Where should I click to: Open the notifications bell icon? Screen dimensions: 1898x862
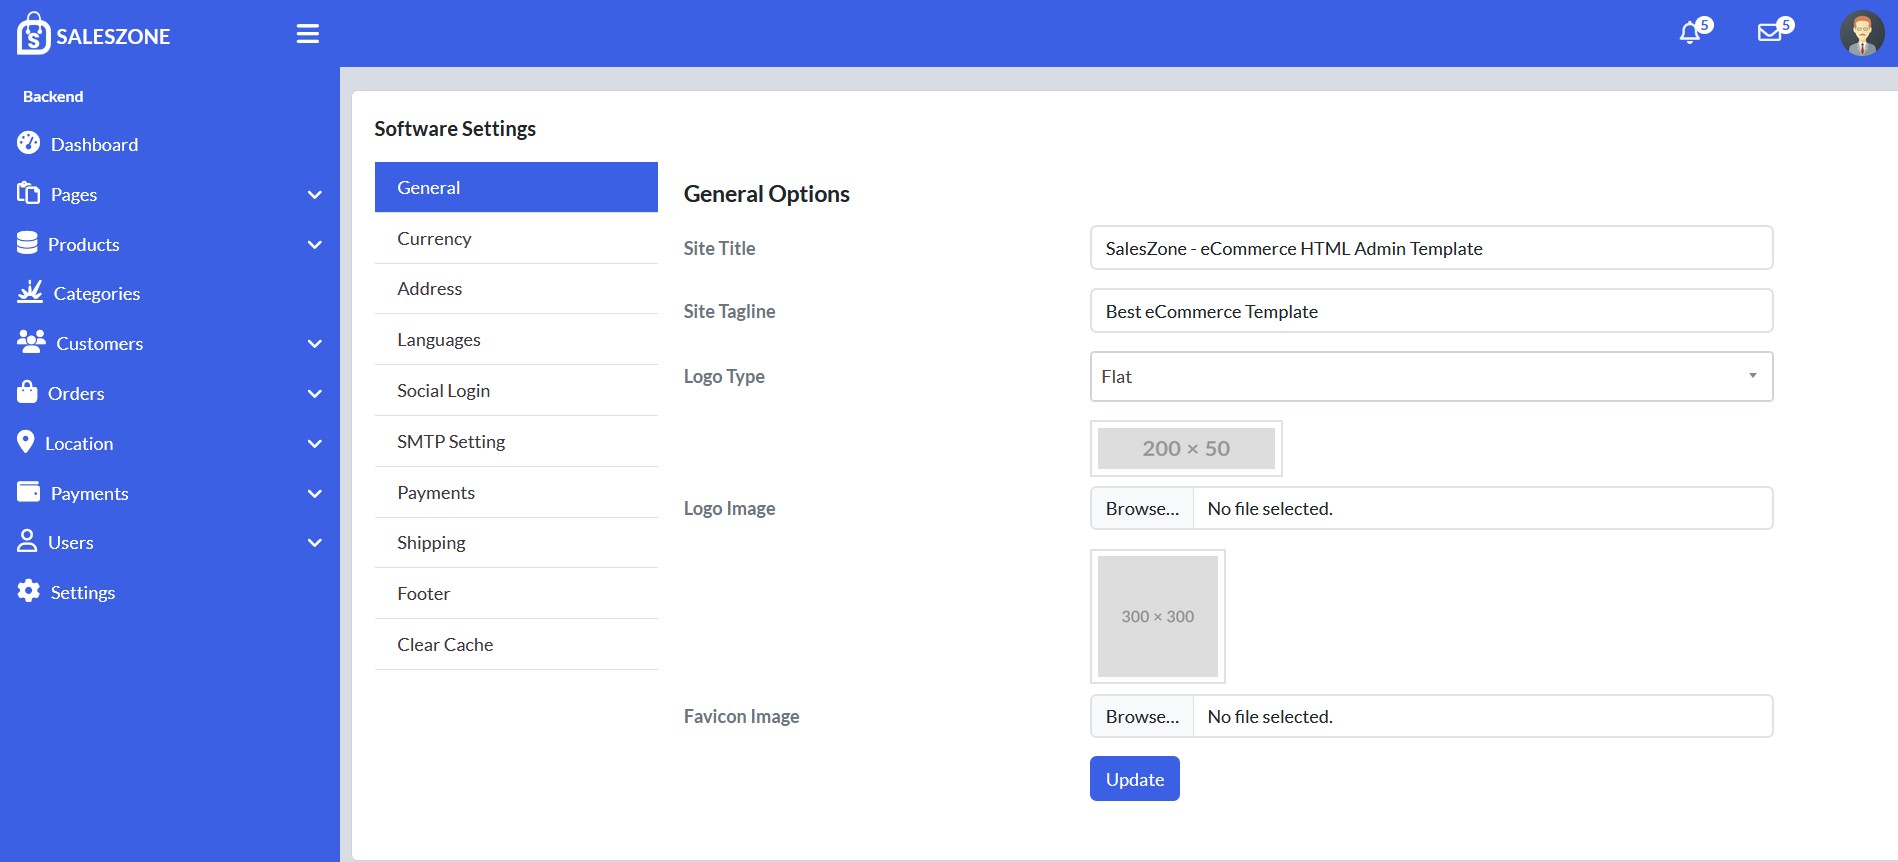(x=1690, y=33)
